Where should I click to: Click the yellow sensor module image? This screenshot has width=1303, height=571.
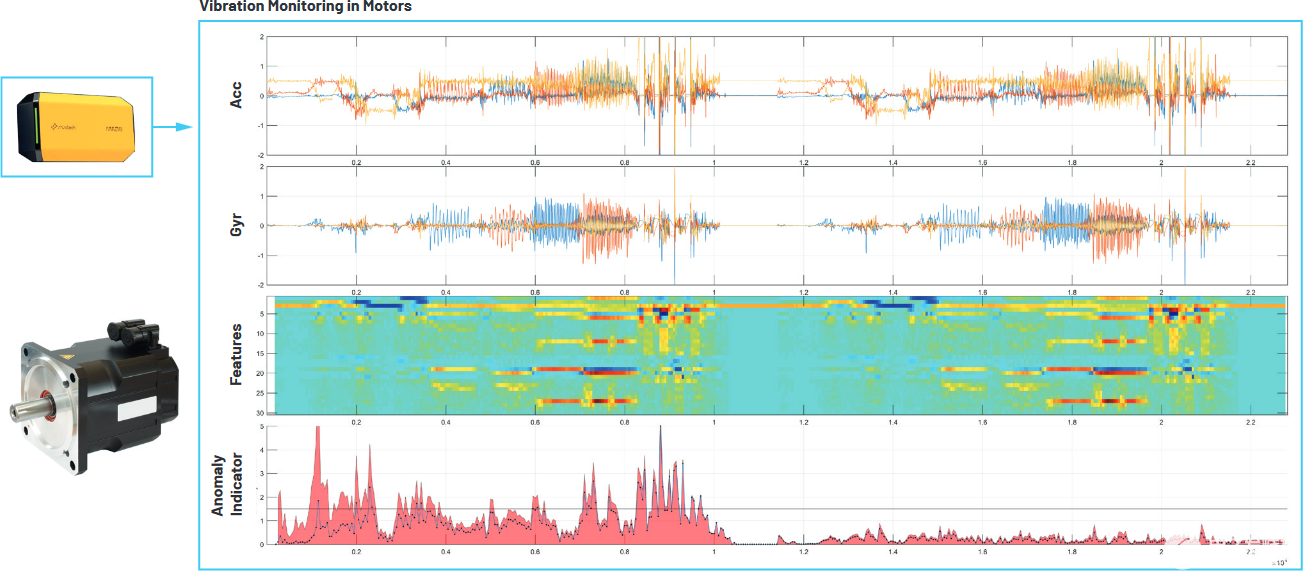tap(76, 127)
